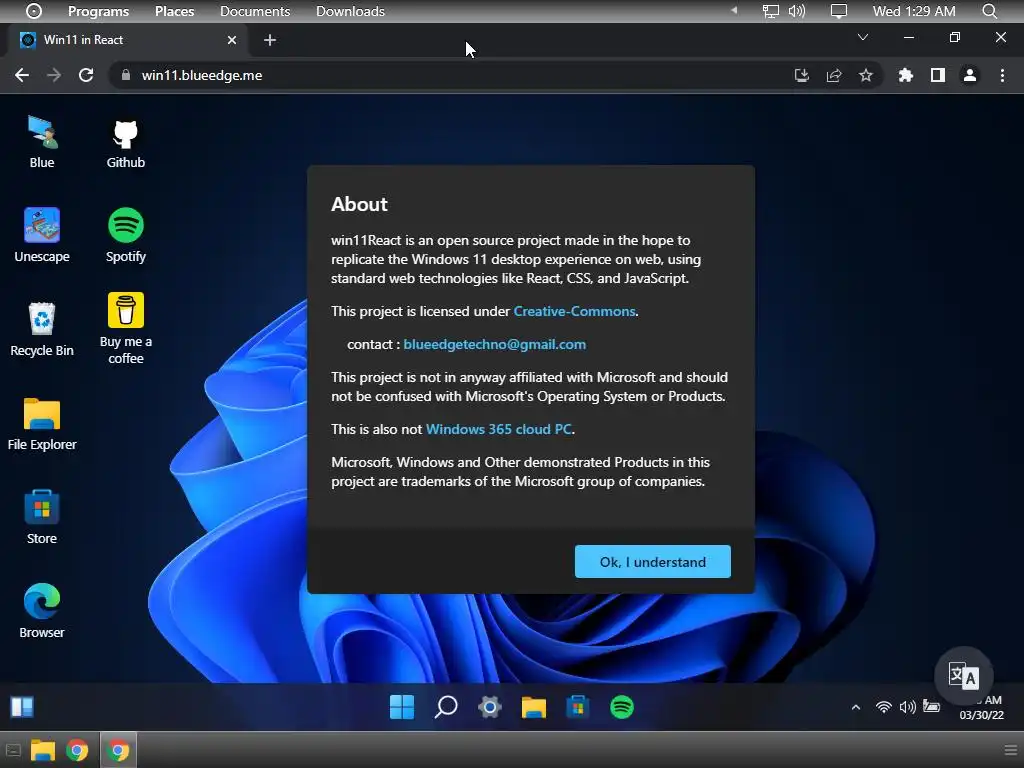Click the 03/30/22 date in Win11 taskbar
Image resolution: width=1024 pixels, height=768 pixels.
pos(982,715)
